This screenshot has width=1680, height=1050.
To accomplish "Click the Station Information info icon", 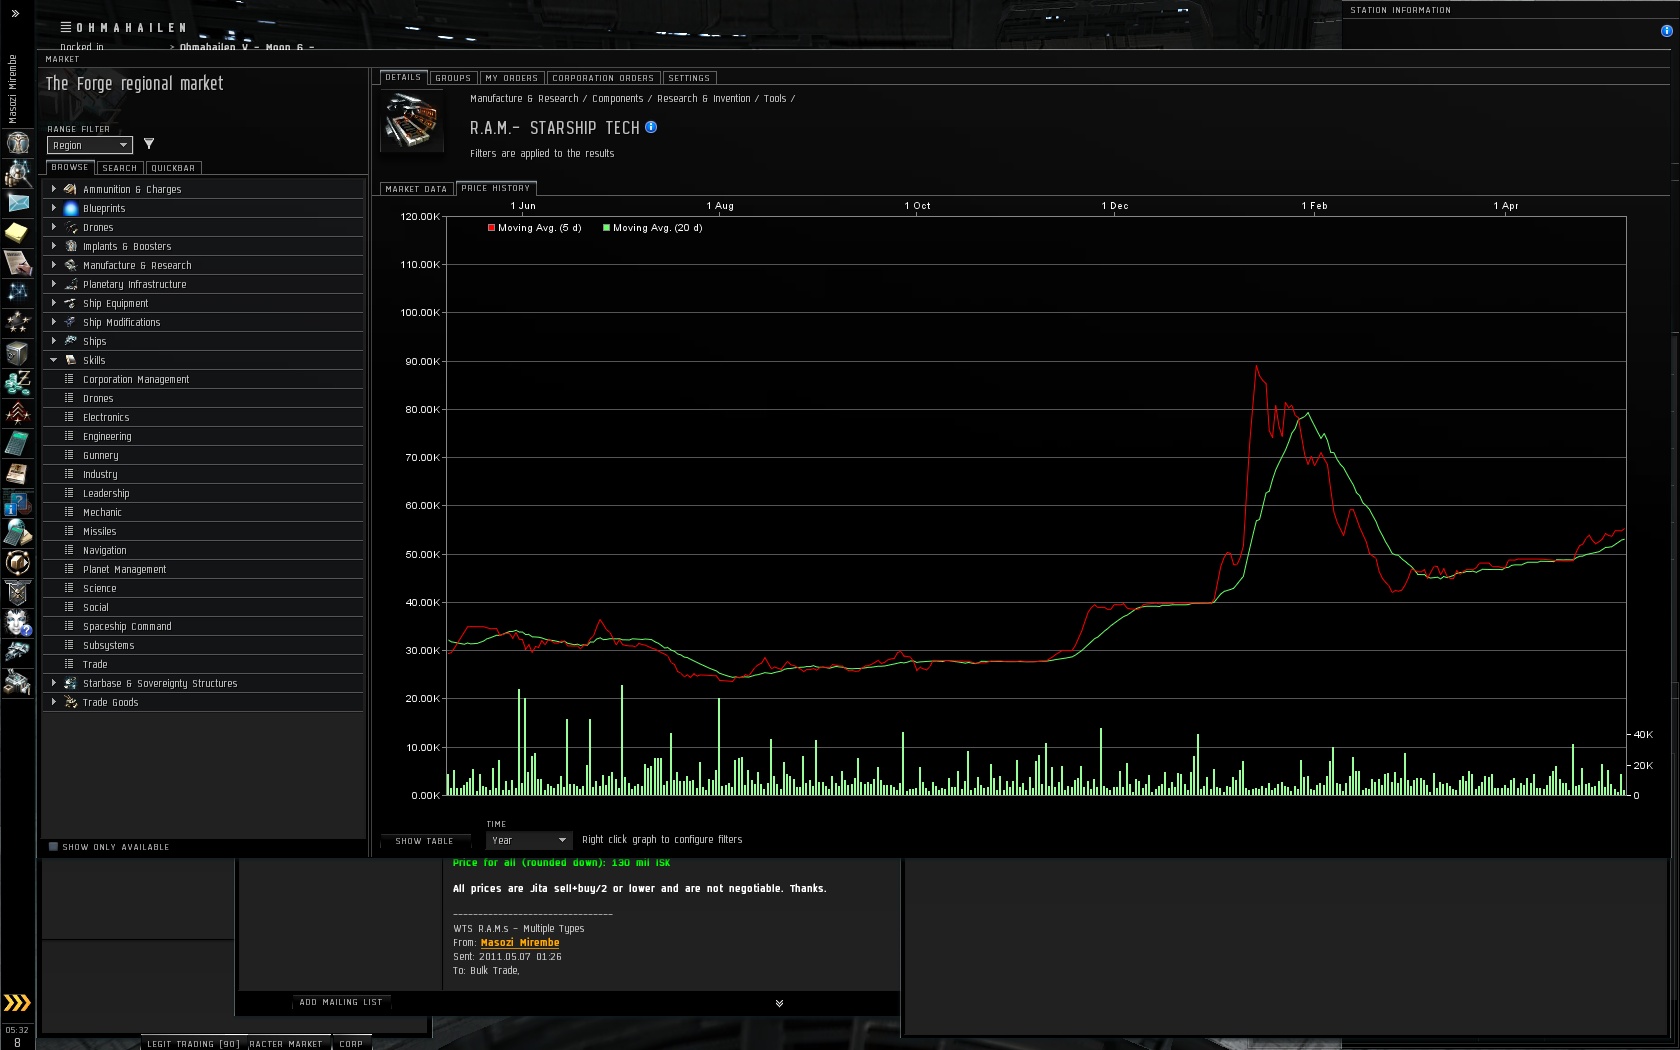I will pyautogui.click(x=1666, y=31).
